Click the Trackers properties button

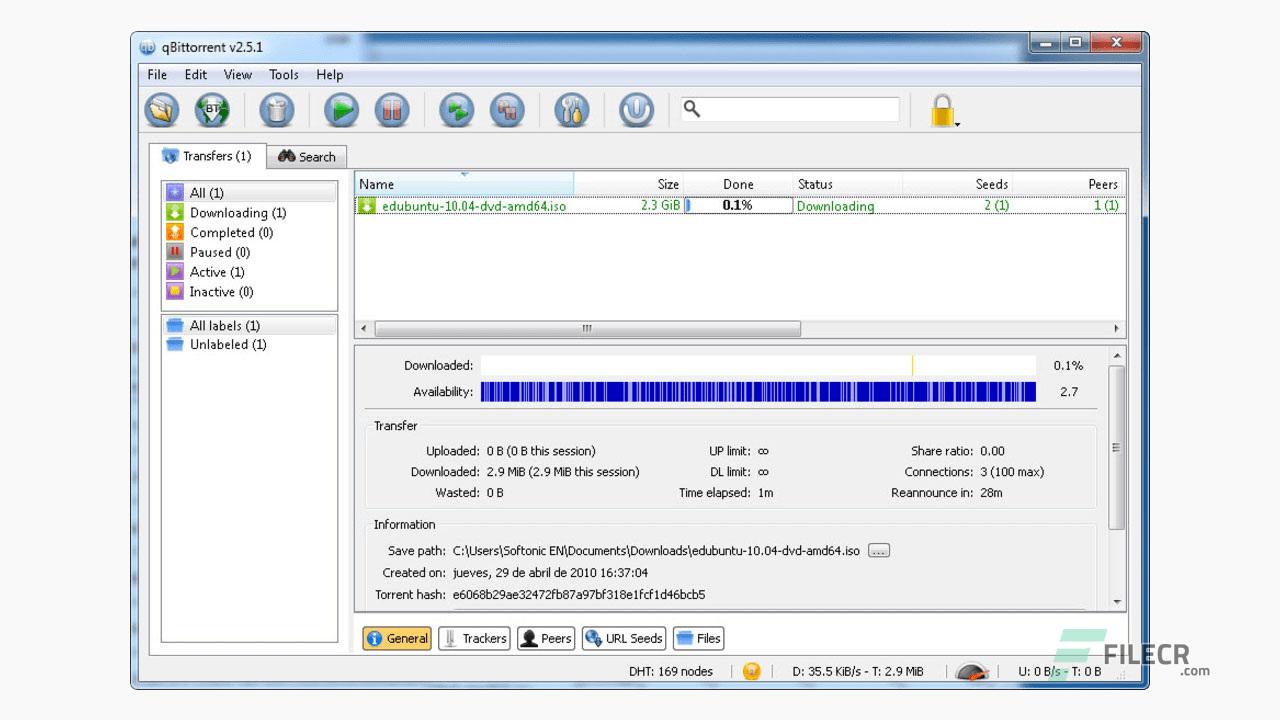(x=475, y=638)
